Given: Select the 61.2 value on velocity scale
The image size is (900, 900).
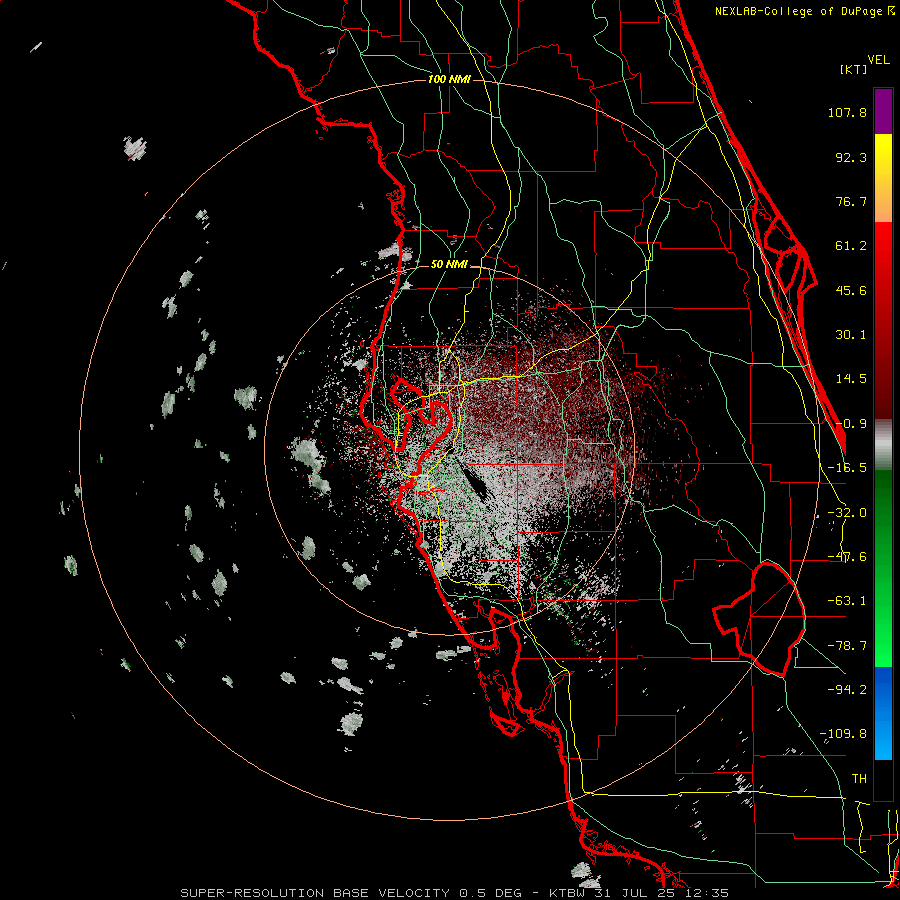Looking at the screenshot, I should tap(851, 246).
